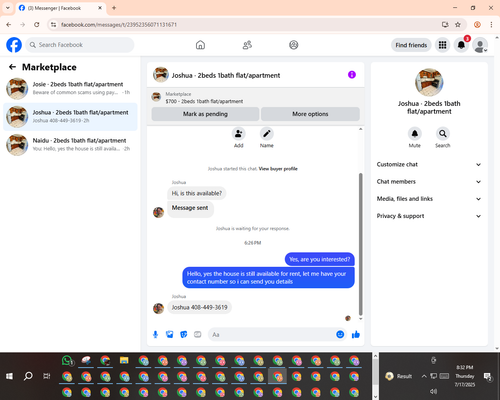Image resolution: width=500 pixels, height=400 pixels.
Task: Click the Name edit pencil icon
Action: coord(267,134)
